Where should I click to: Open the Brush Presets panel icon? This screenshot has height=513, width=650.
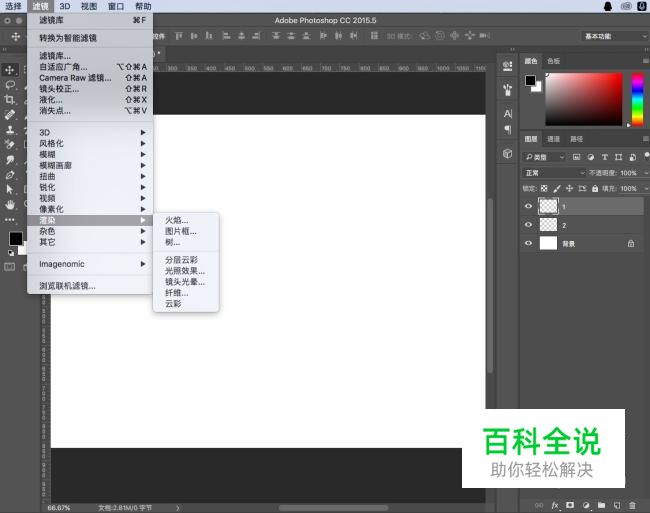[x=507, y=90]
